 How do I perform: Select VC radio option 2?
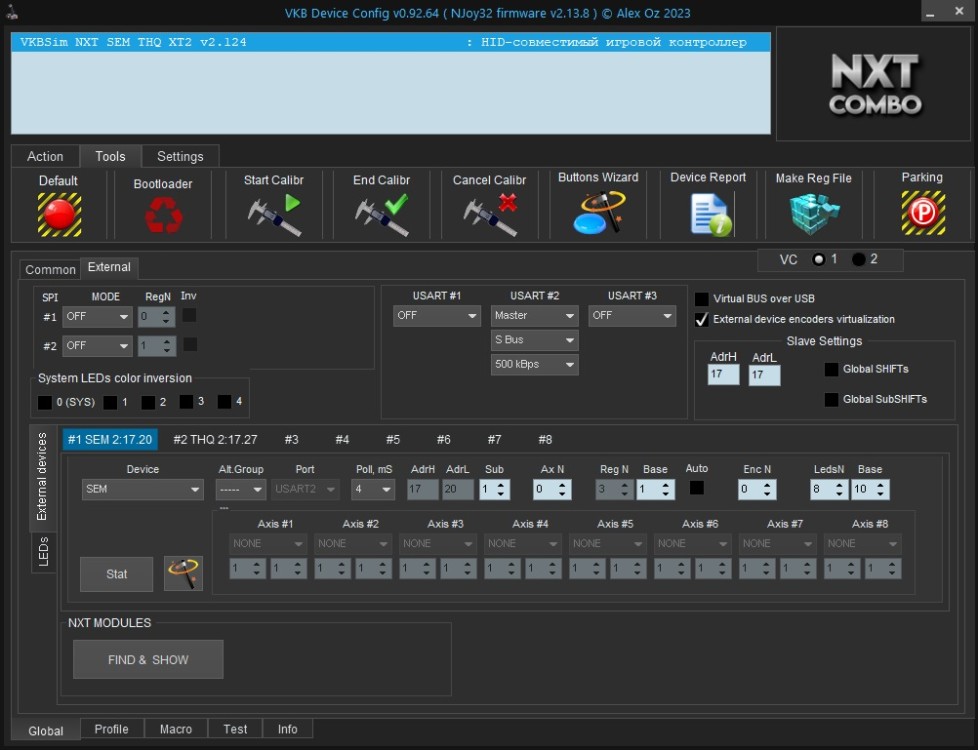tap(858, 259)
